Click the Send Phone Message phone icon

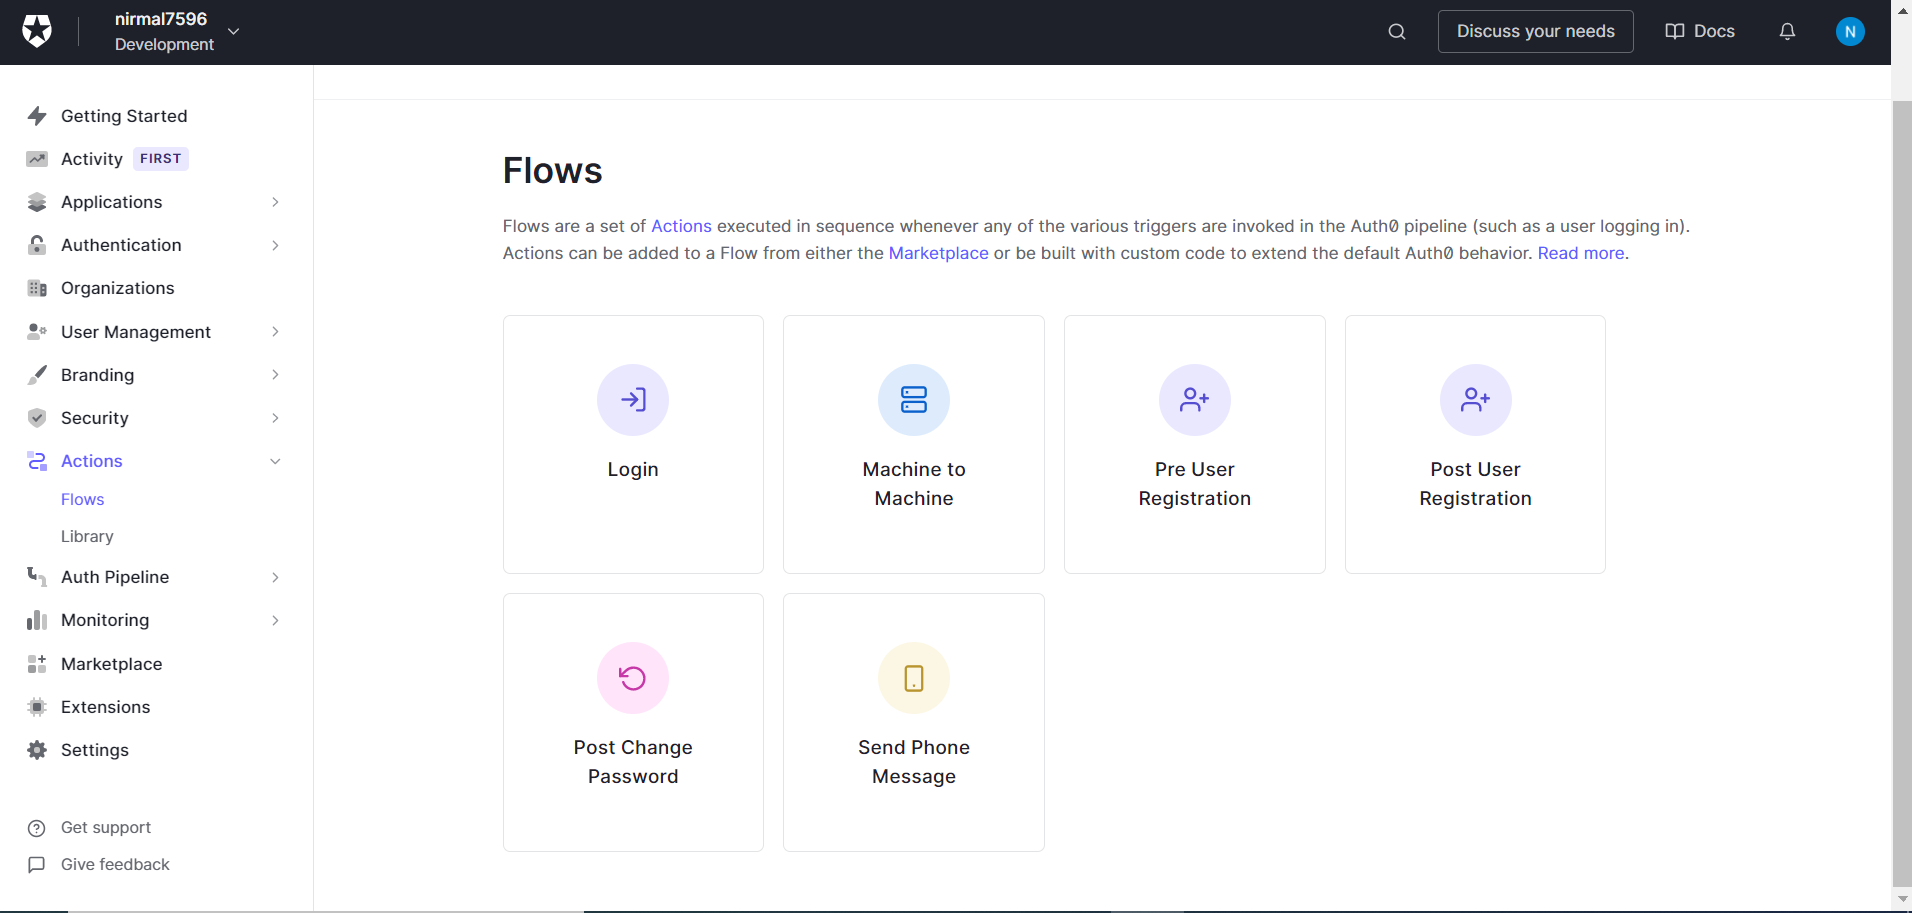click(914, 678)
